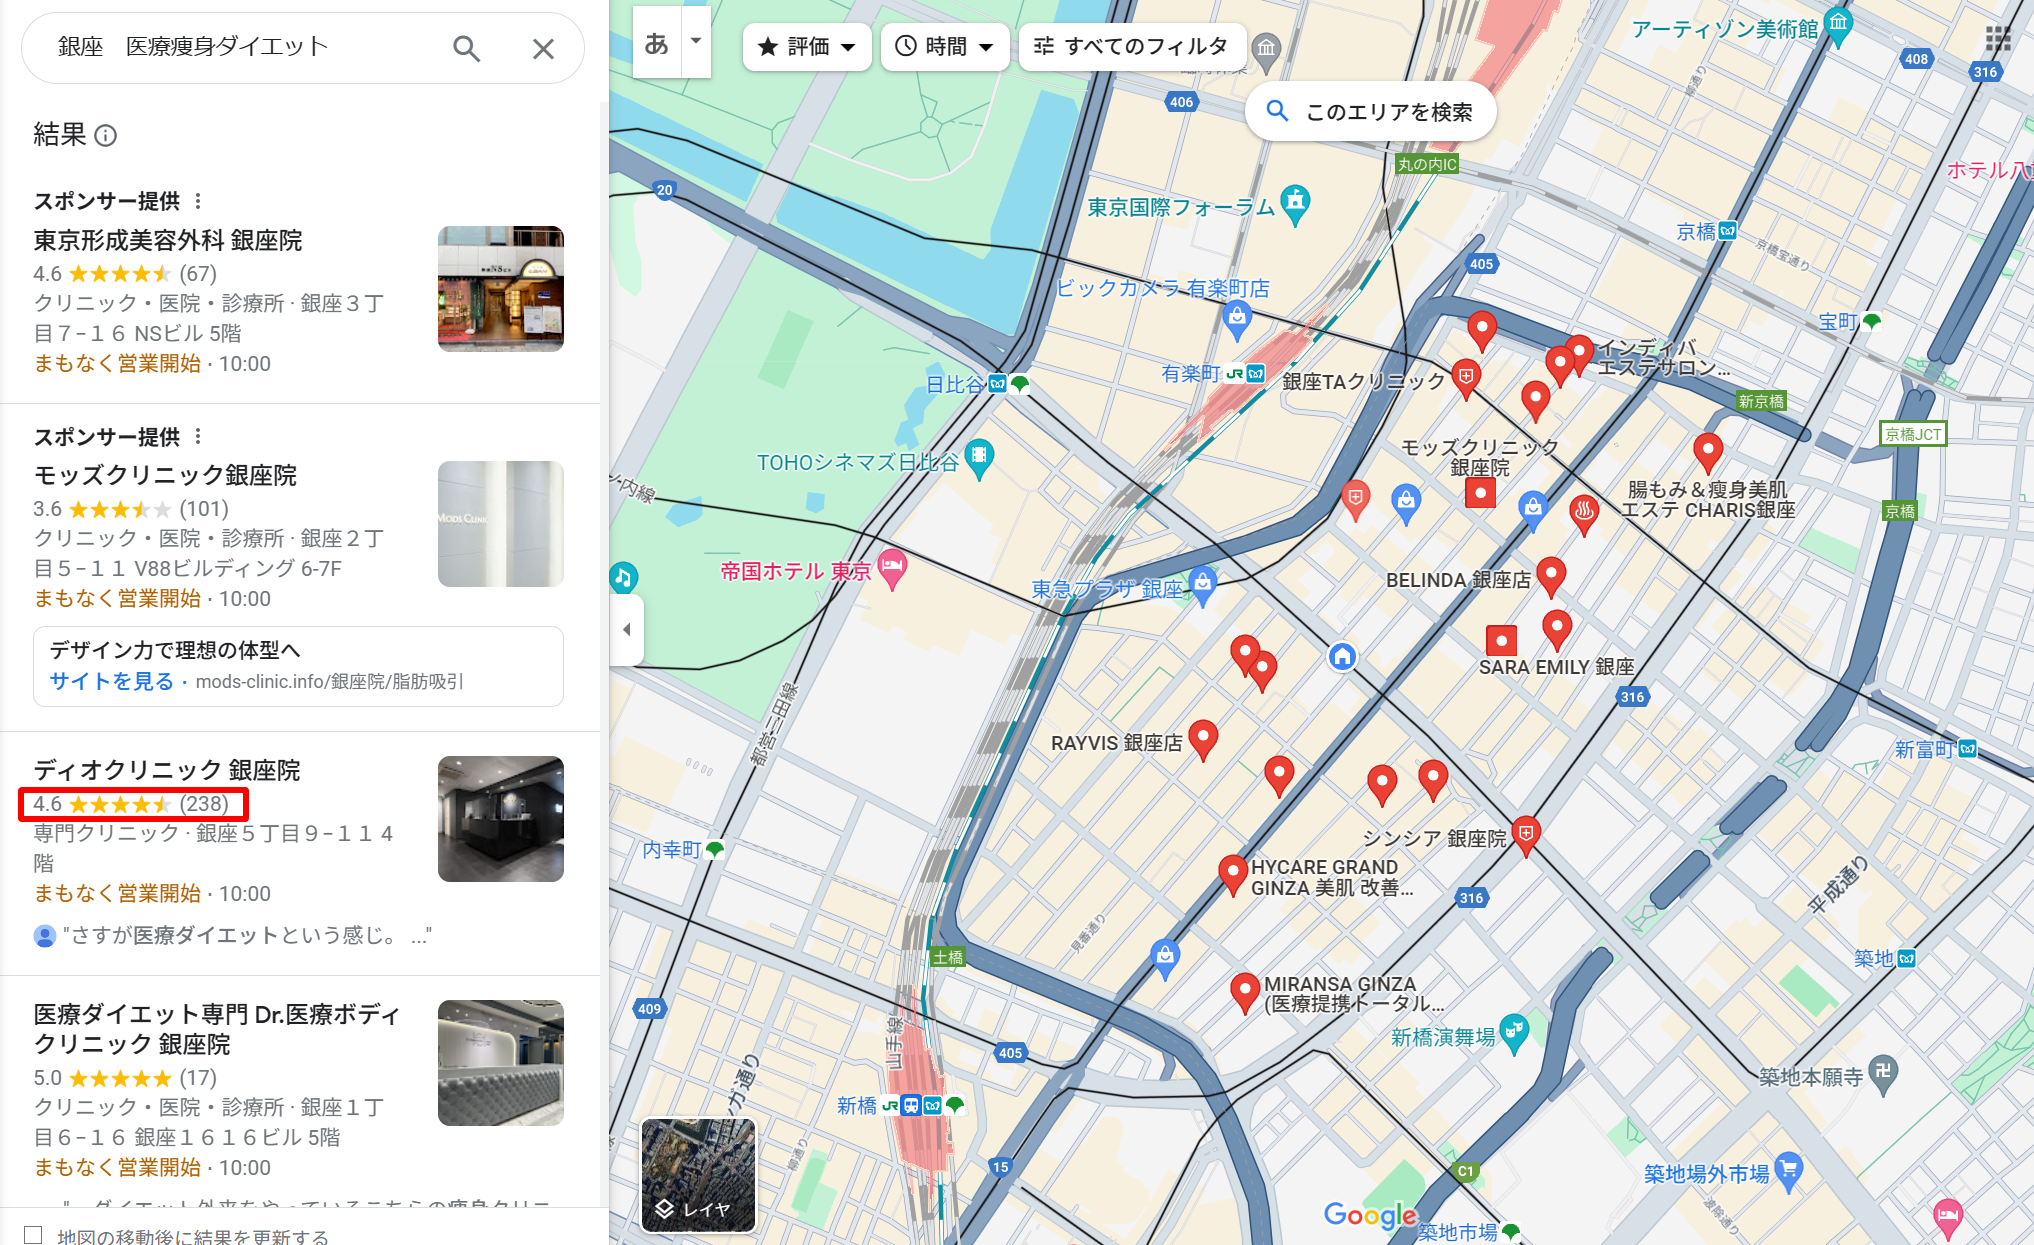2034x1245 pixels.
Task: Click the 4.6 (238) rating of ディオクリニック
Action: (x=131, y=804)
